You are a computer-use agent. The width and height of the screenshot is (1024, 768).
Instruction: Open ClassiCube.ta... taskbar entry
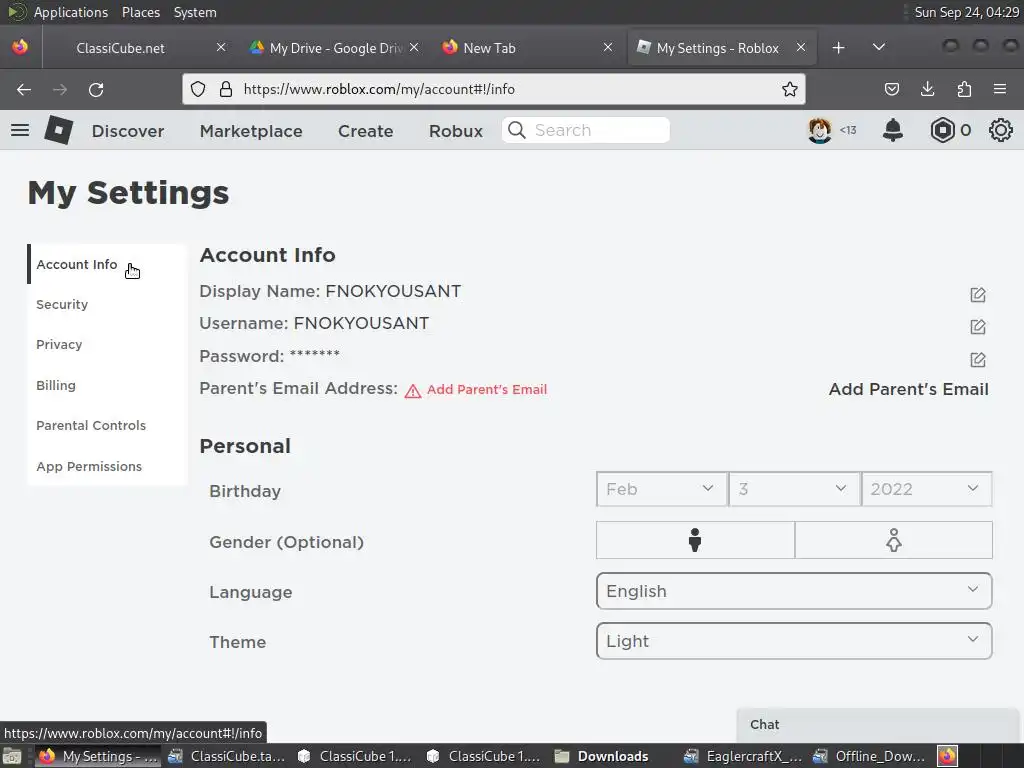(x=227, y=756)
